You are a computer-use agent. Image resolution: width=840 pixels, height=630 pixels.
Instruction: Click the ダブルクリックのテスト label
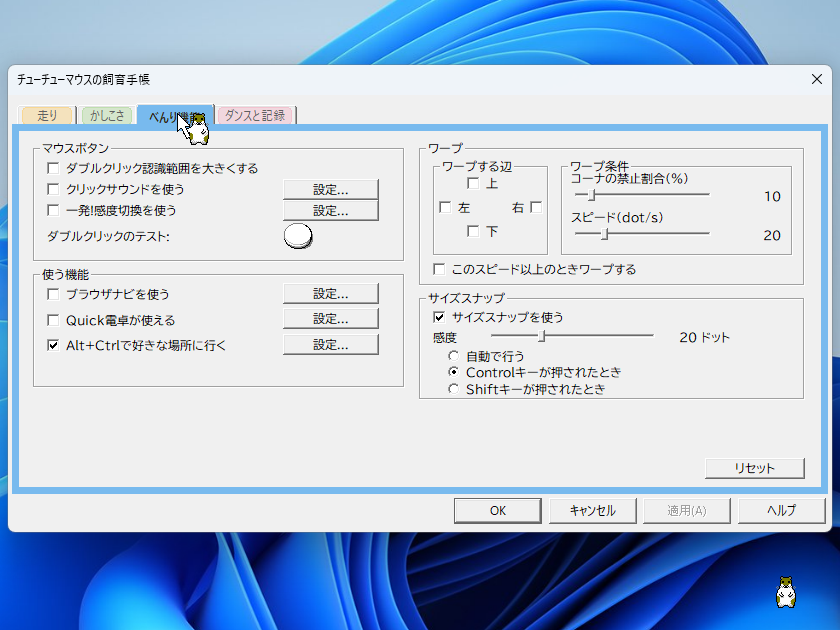click(x=108, y=236)
